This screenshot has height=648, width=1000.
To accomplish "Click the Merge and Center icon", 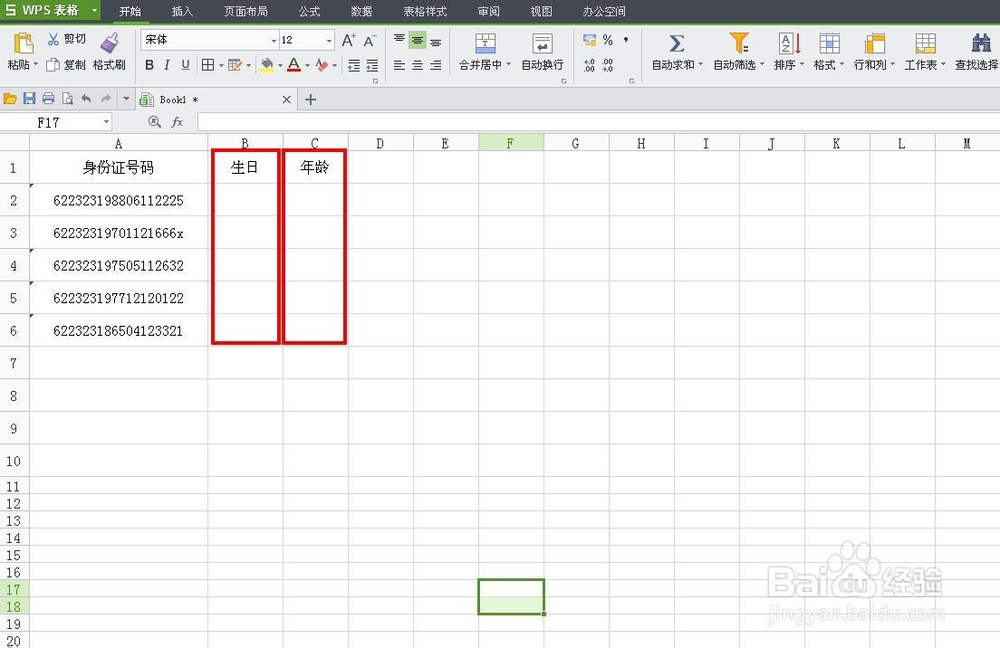I will tap(485, 43).
